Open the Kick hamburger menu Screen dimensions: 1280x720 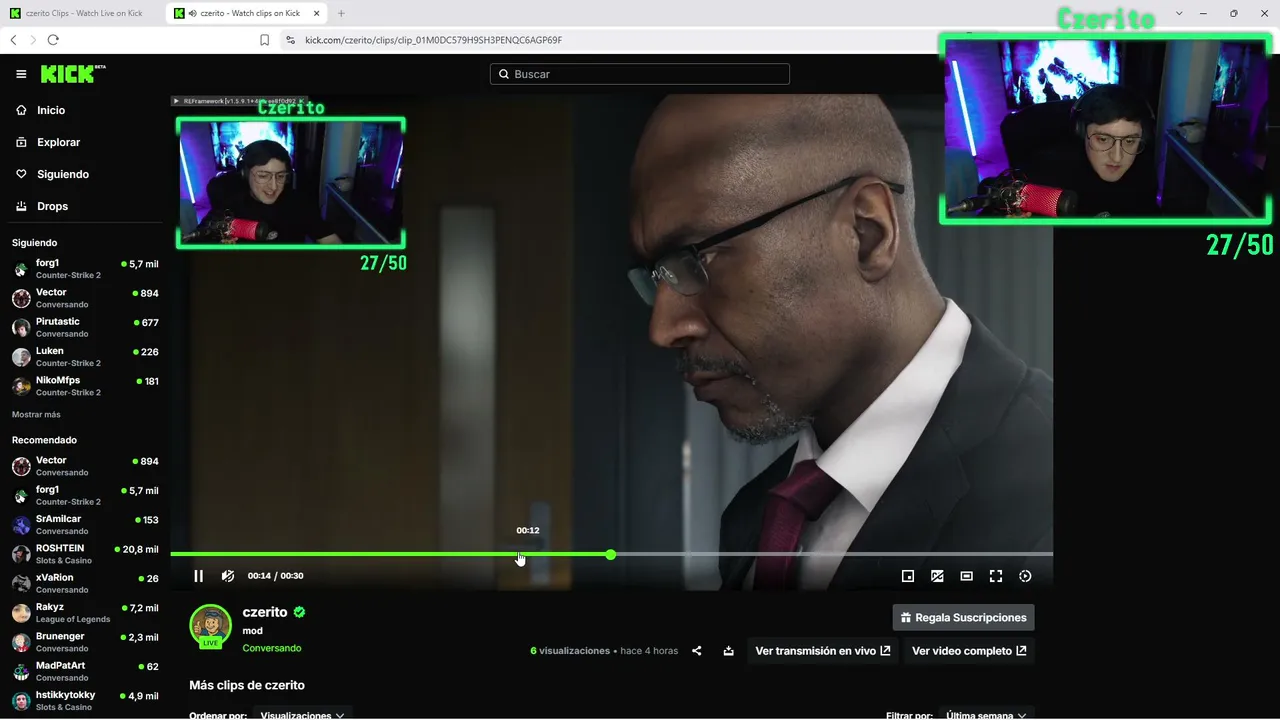click(x=21, y=74)
